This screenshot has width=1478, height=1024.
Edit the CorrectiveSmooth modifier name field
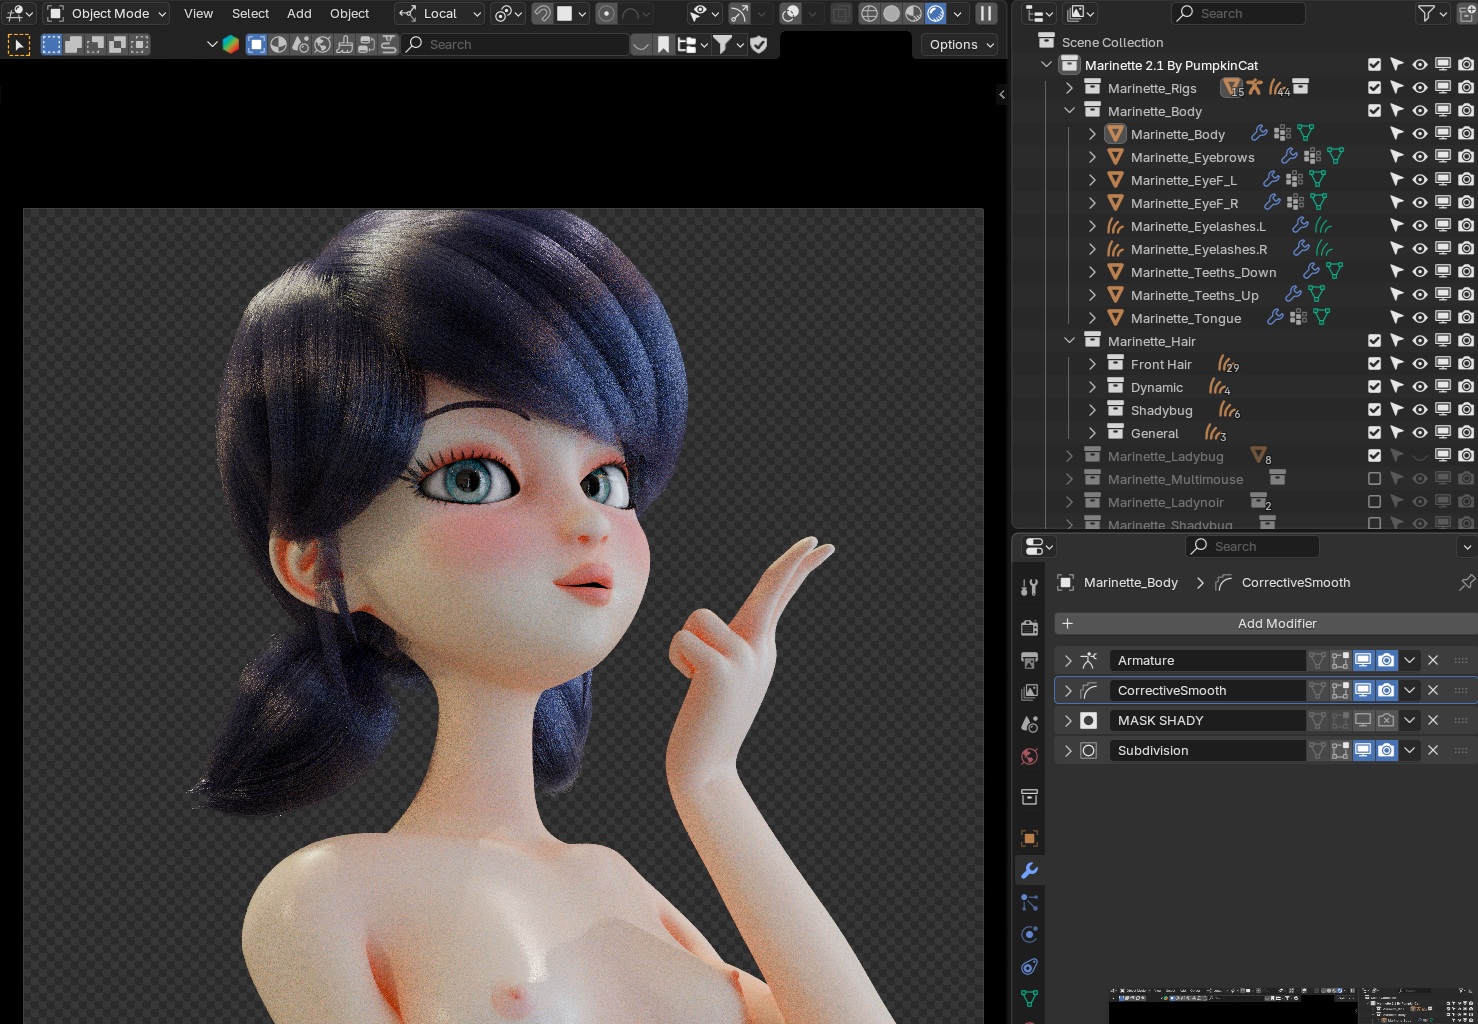(x=1207, y=690)
